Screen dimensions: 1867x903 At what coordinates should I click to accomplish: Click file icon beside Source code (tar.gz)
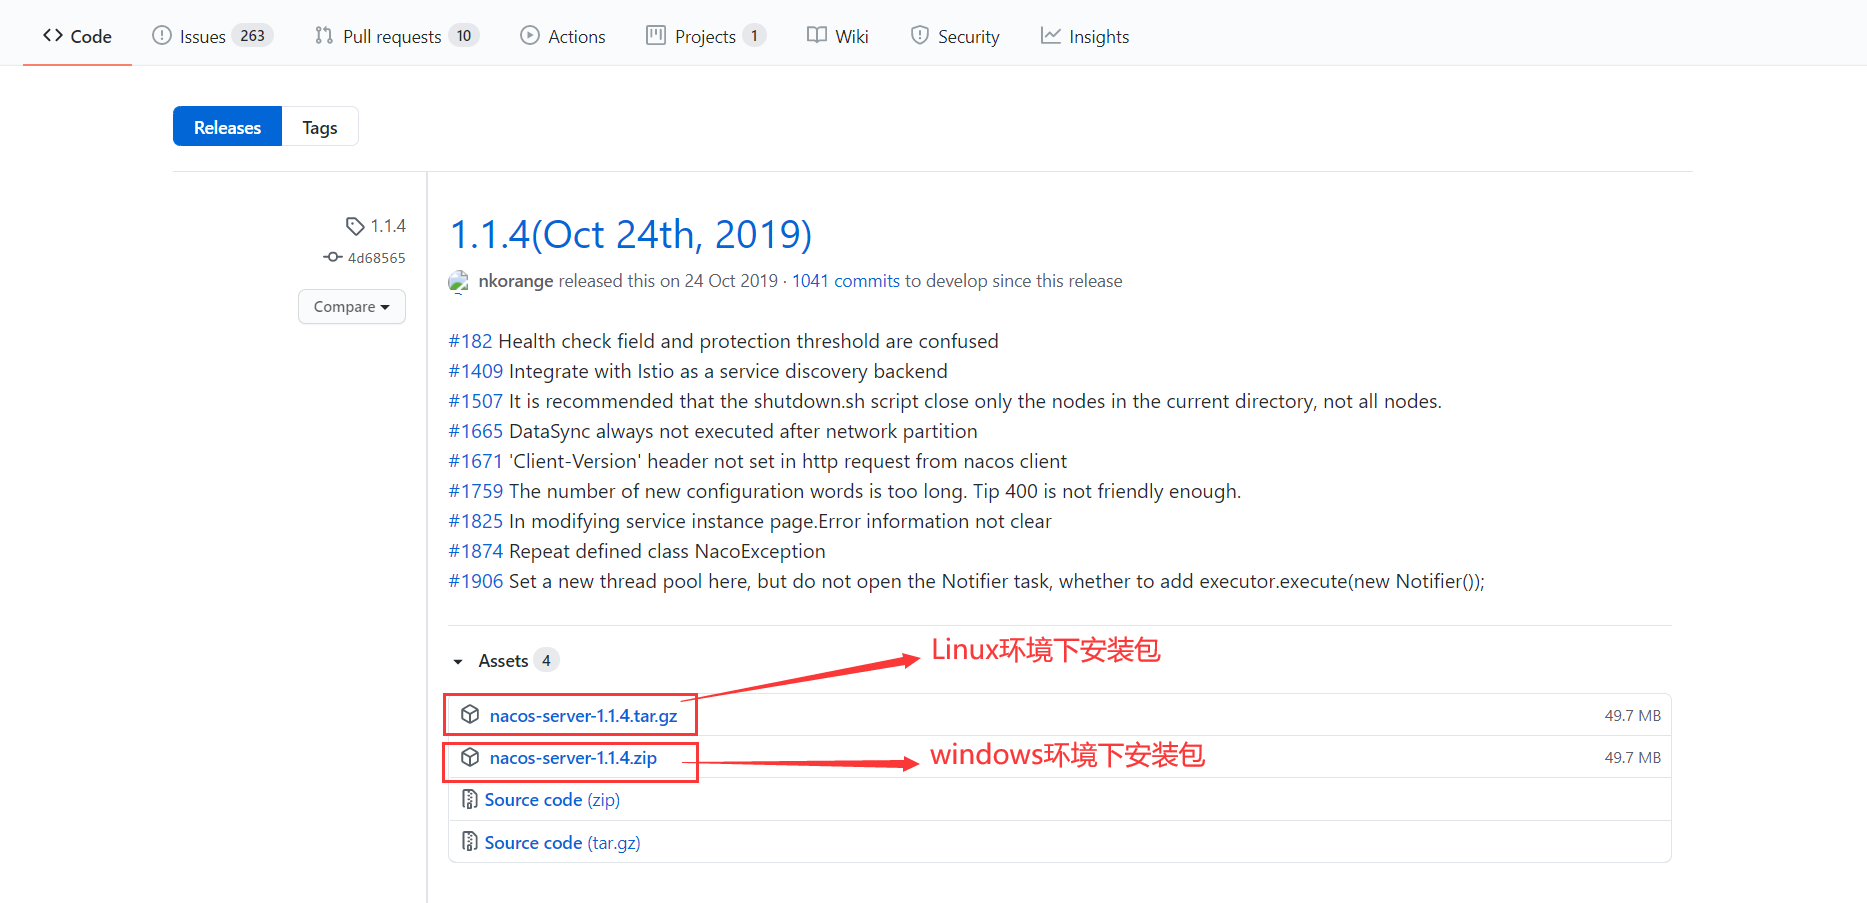470,842
